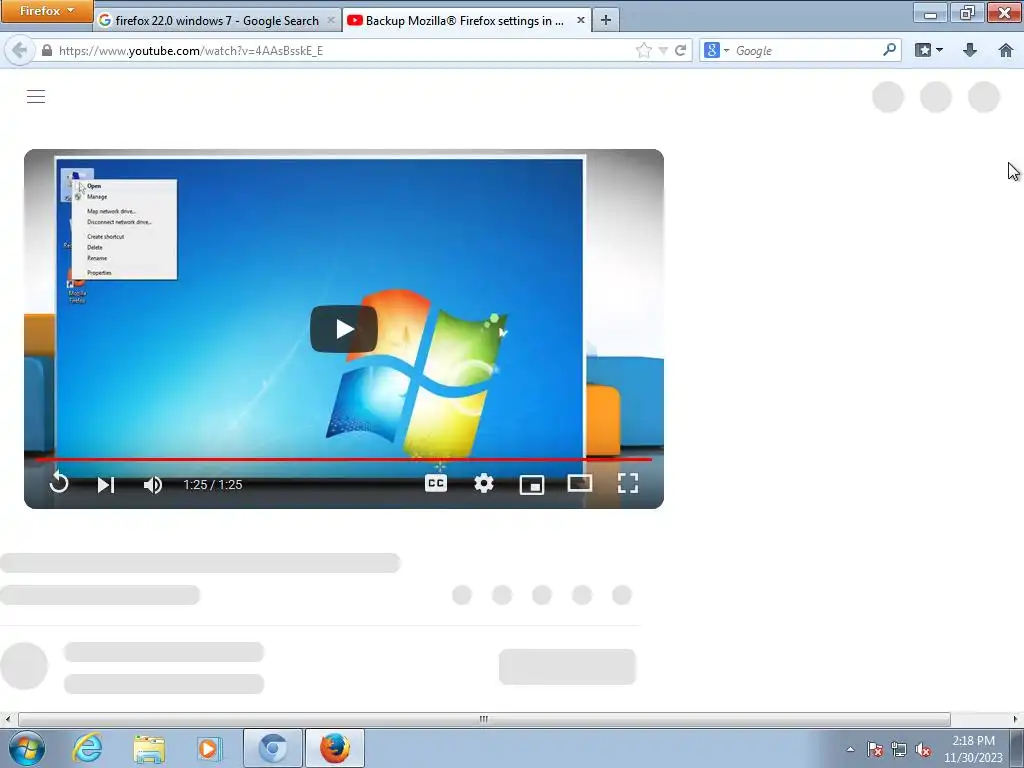The image size is (1024, 768).
Task: Minimize the Firefox window
Action: pyautogui.click(x=931, y=12)
